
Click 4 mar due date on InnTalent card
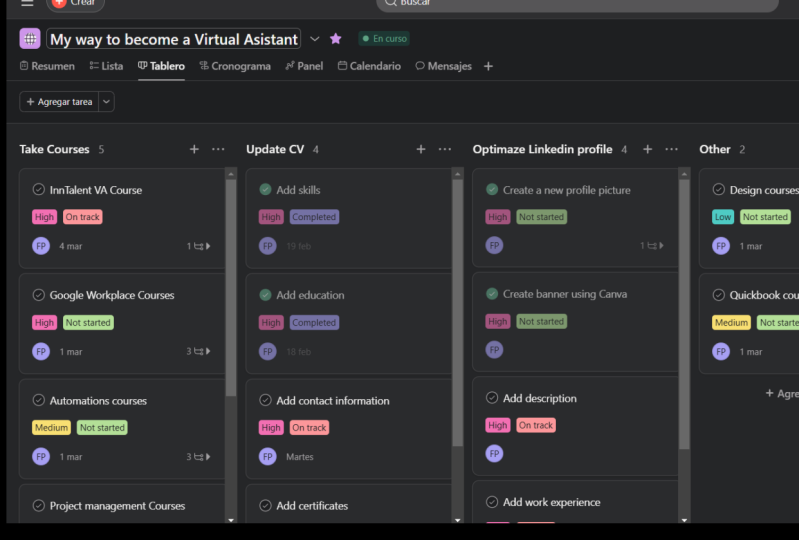pyautogui.click(x=71, y=247)
